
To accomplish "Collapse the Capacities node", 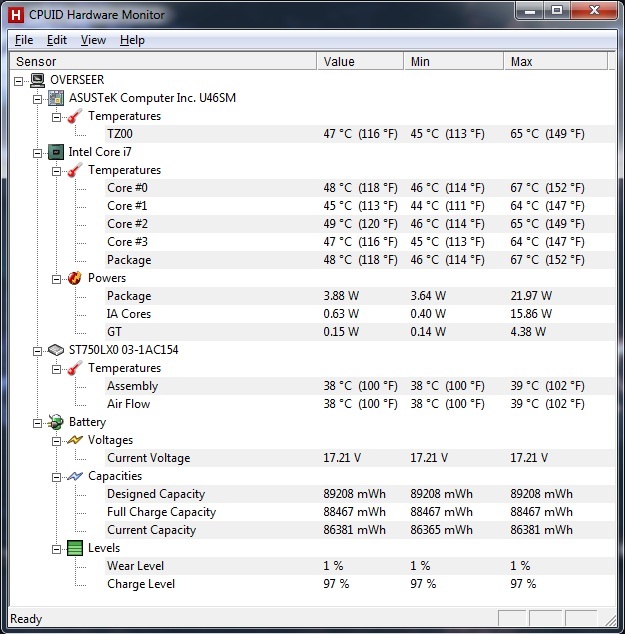I will [x=56, y=478].
